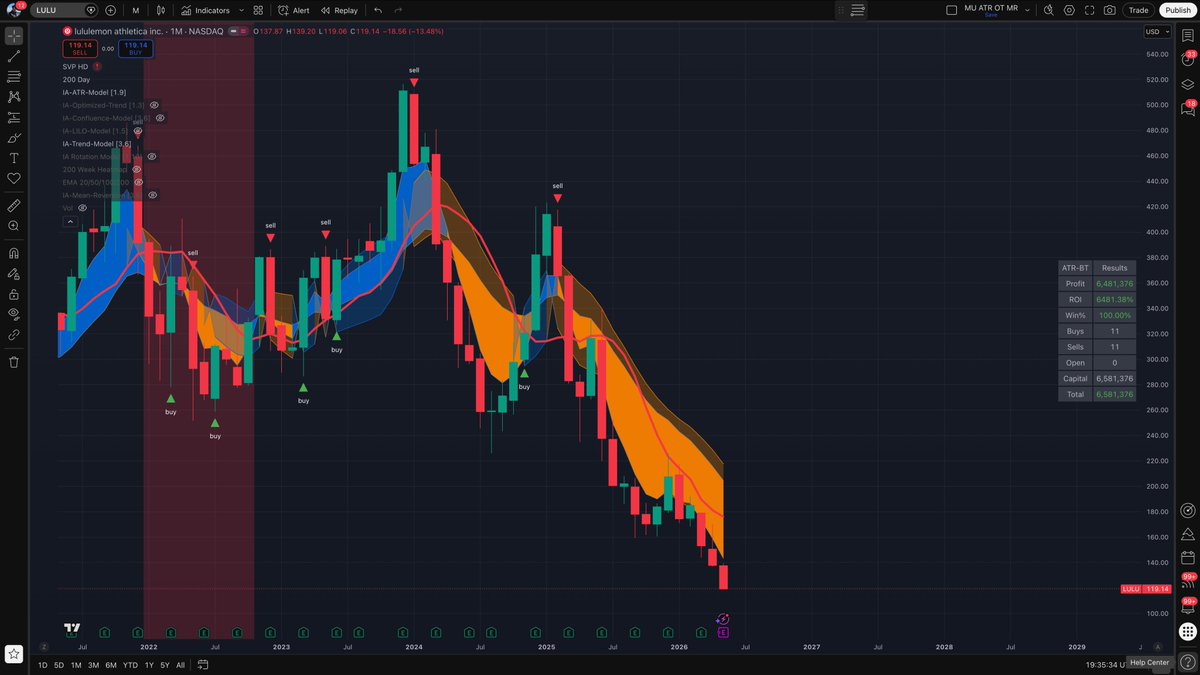The image size is (1200, 675).
Task: Start bar Replay mode
Action: 339,10
